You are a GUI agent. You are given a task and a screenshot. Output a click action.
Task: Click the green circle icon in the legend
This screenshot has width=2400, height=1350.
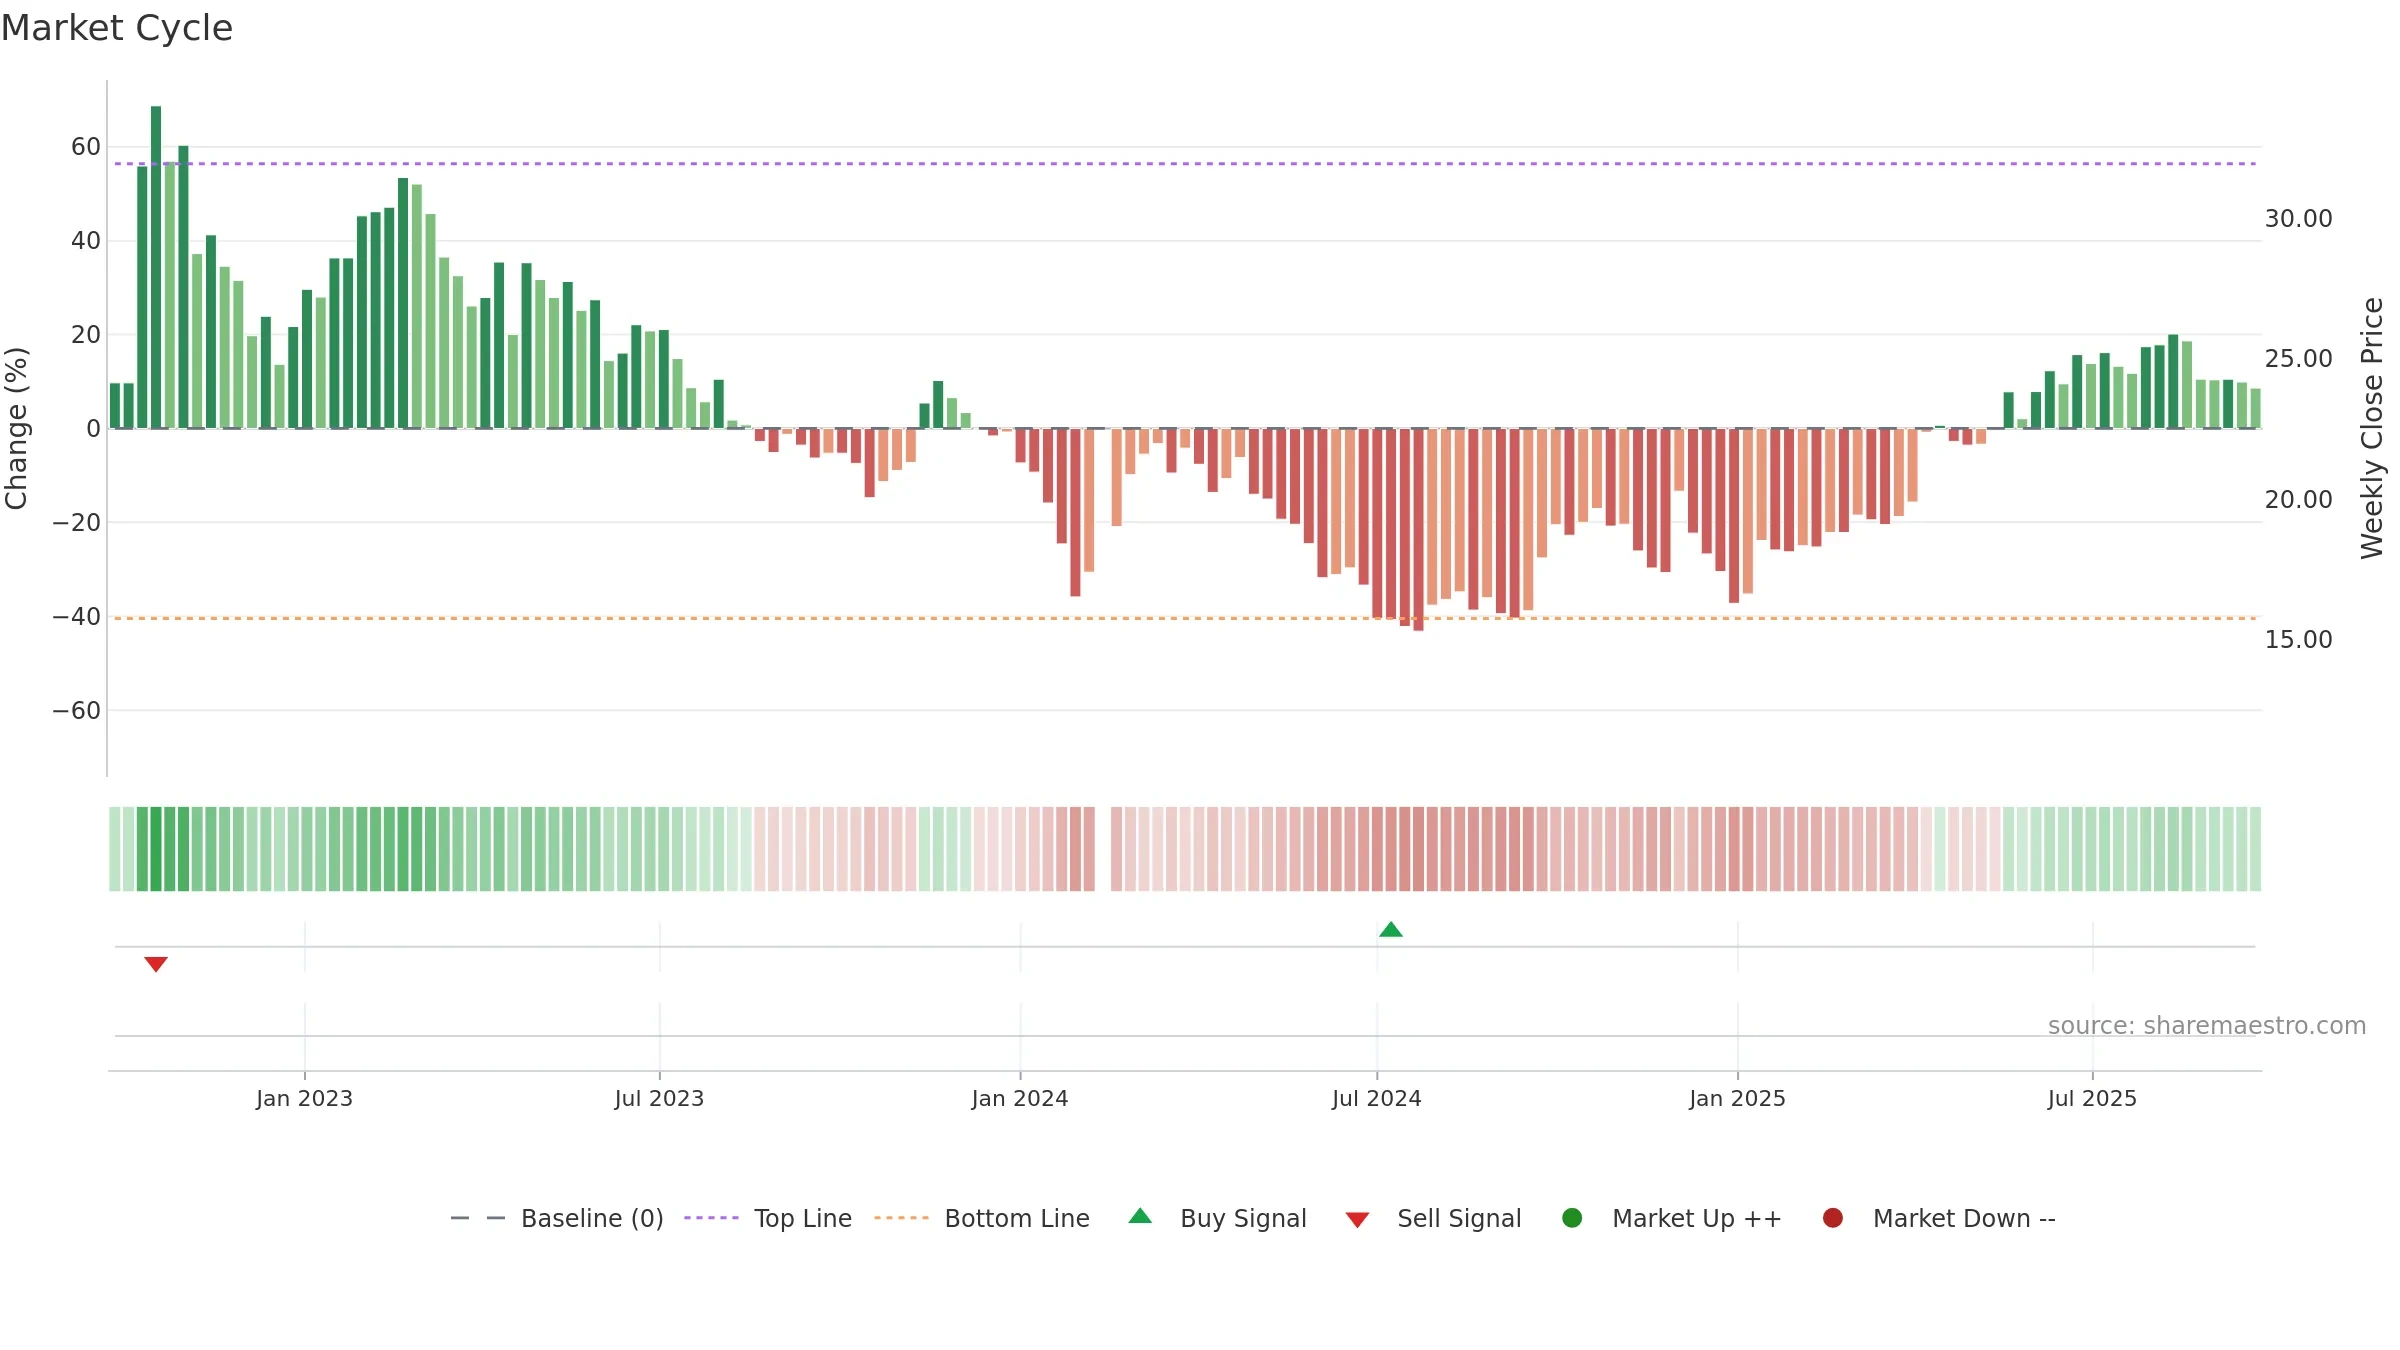(x=1572, y=1218)
